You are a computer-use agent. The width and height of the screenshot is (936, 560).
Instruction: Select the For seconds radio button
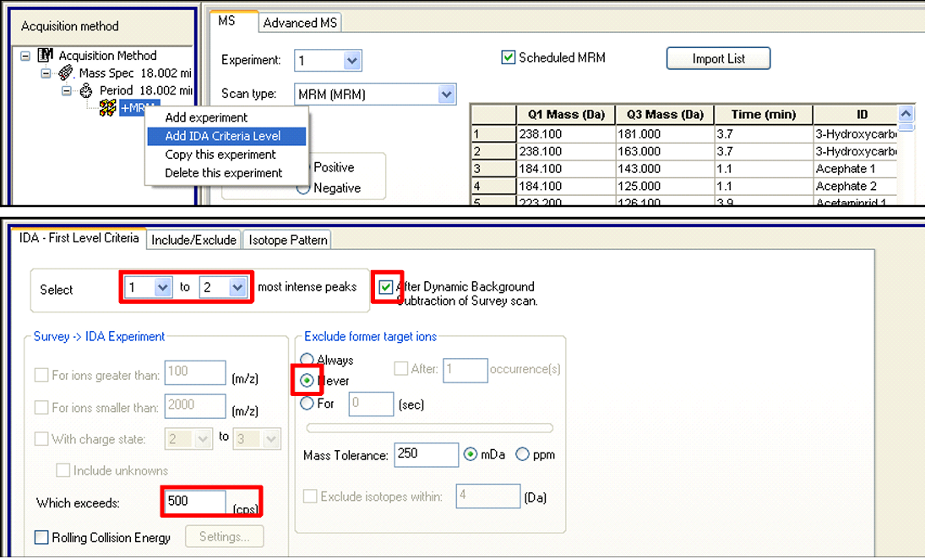307,404
